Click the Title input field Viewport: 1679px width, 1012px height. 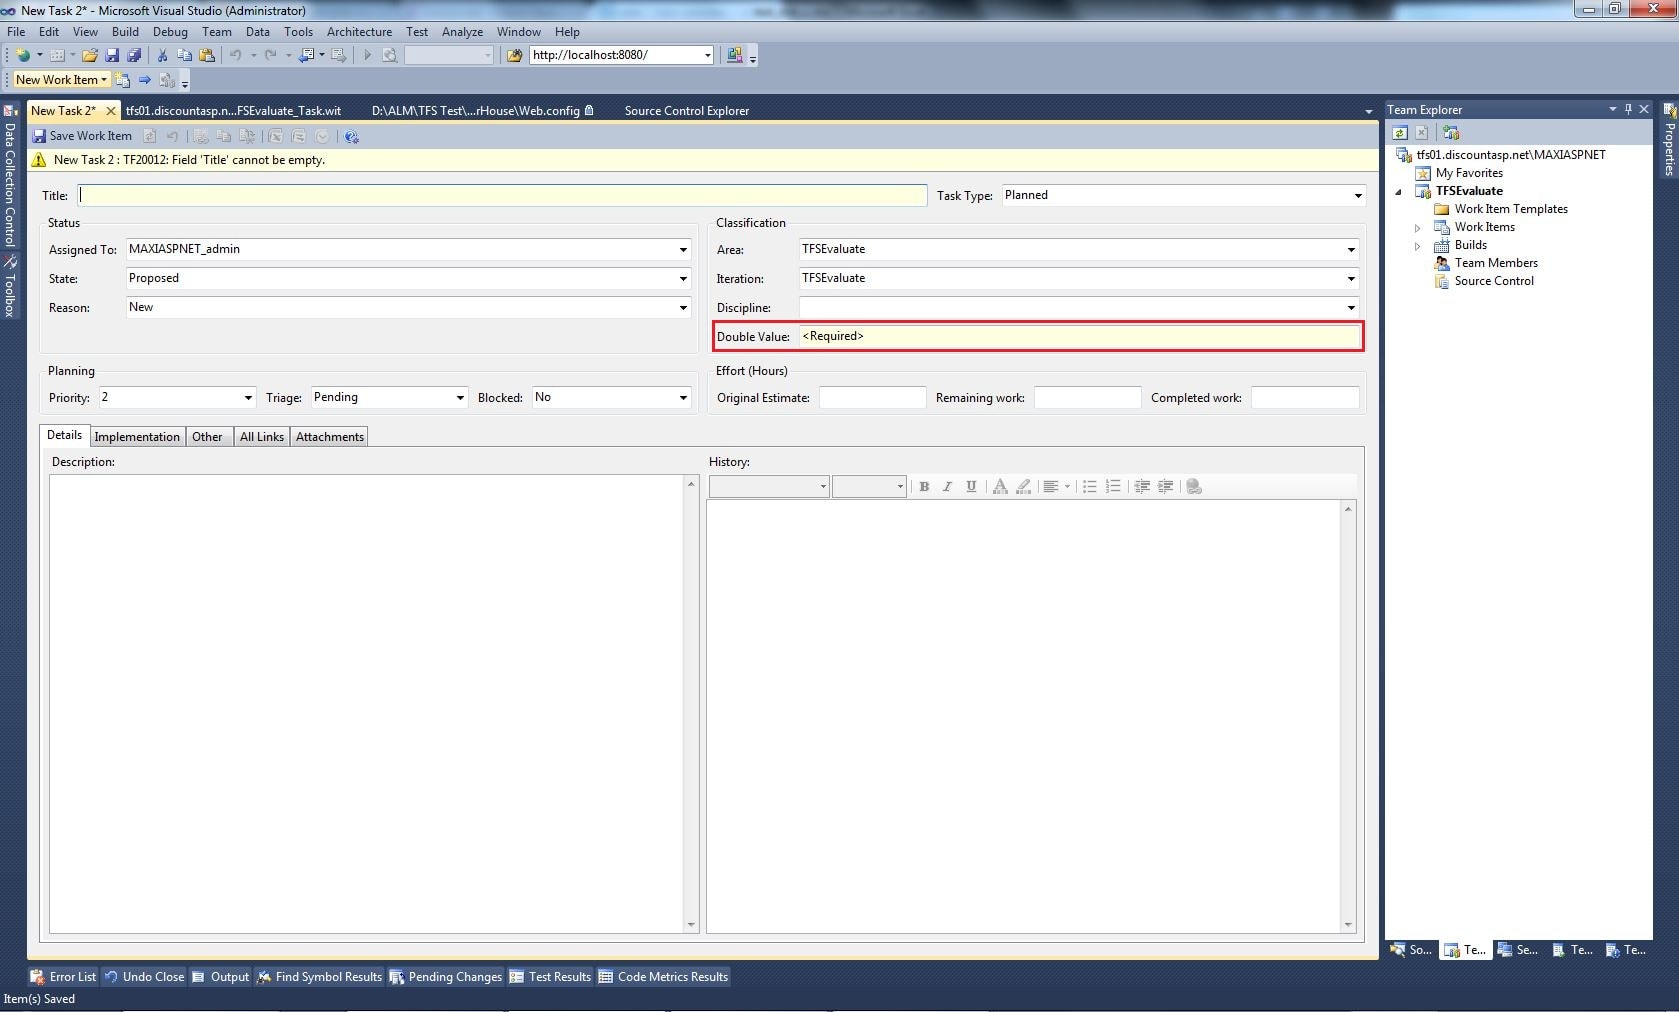[503, 196]
